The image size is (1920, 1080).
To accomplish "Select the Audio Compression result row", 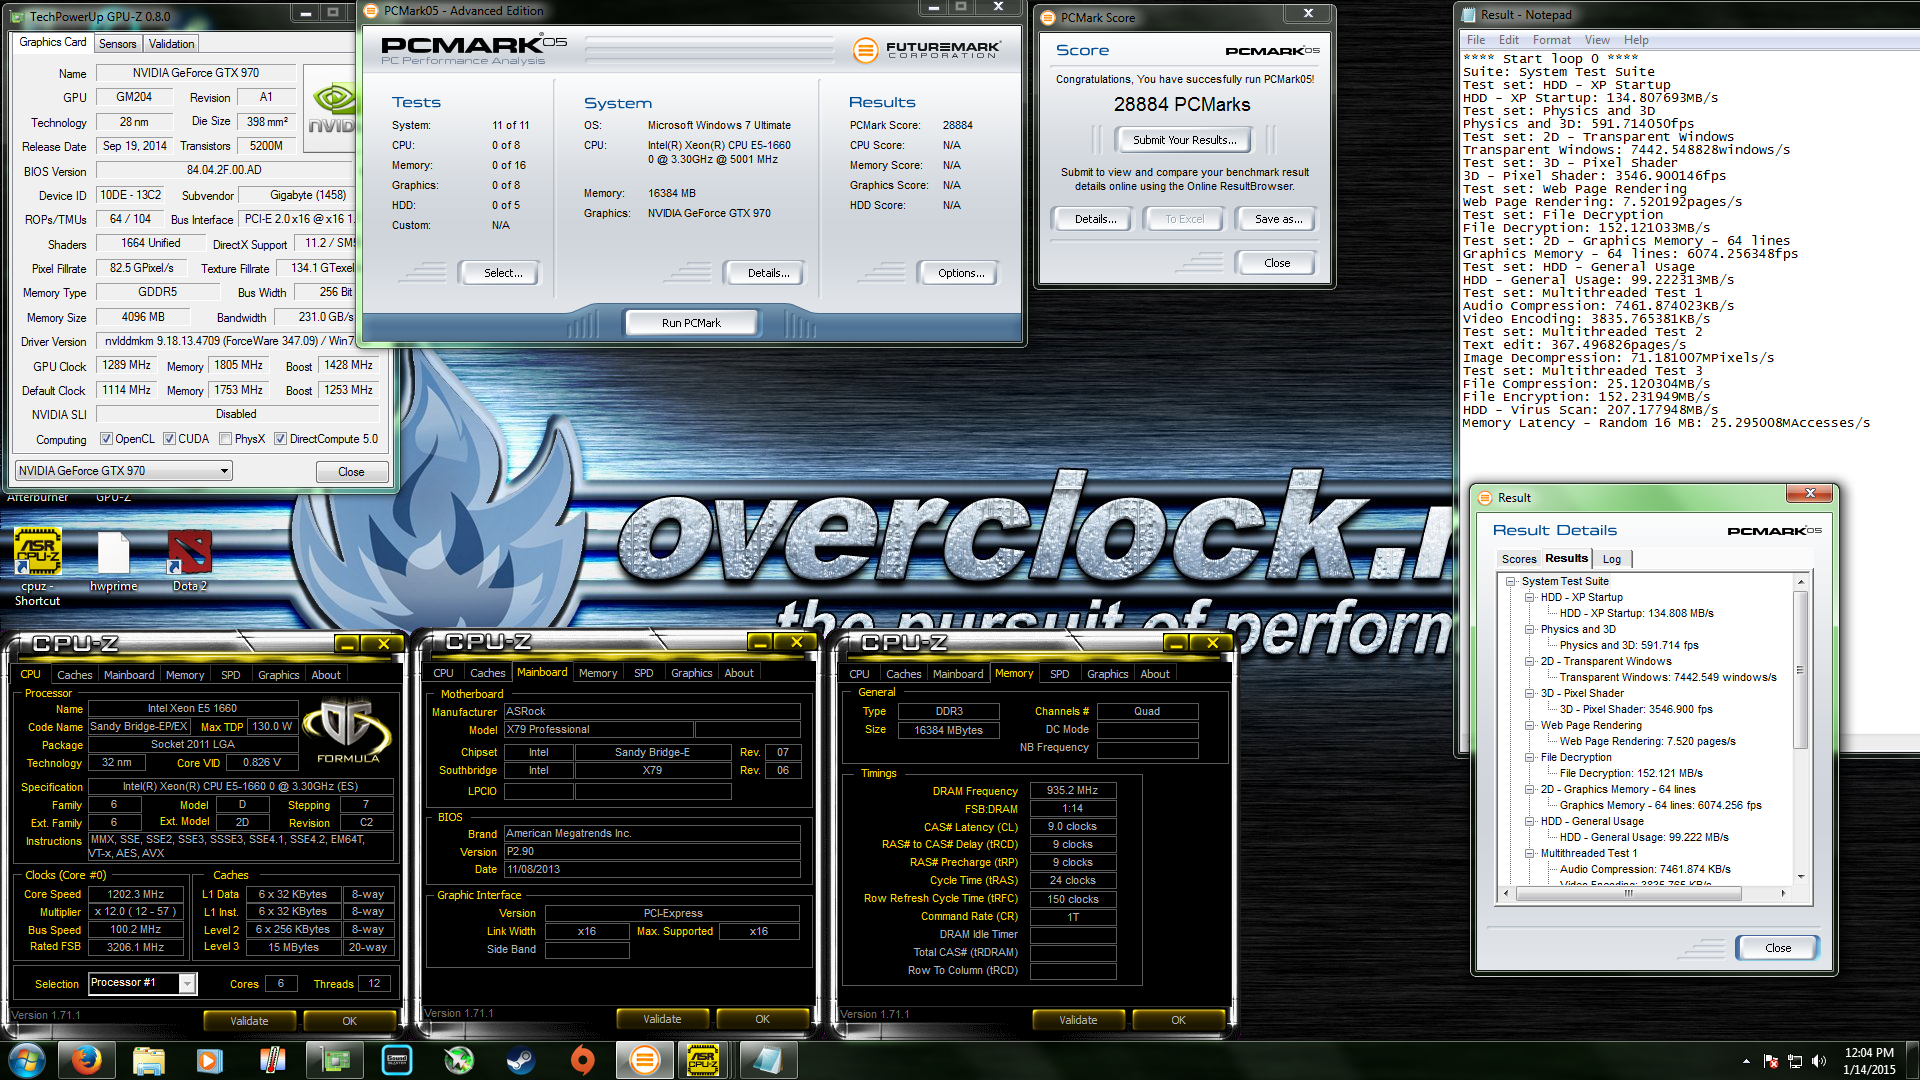I will pyautogui.click(x=1644, y=869).
